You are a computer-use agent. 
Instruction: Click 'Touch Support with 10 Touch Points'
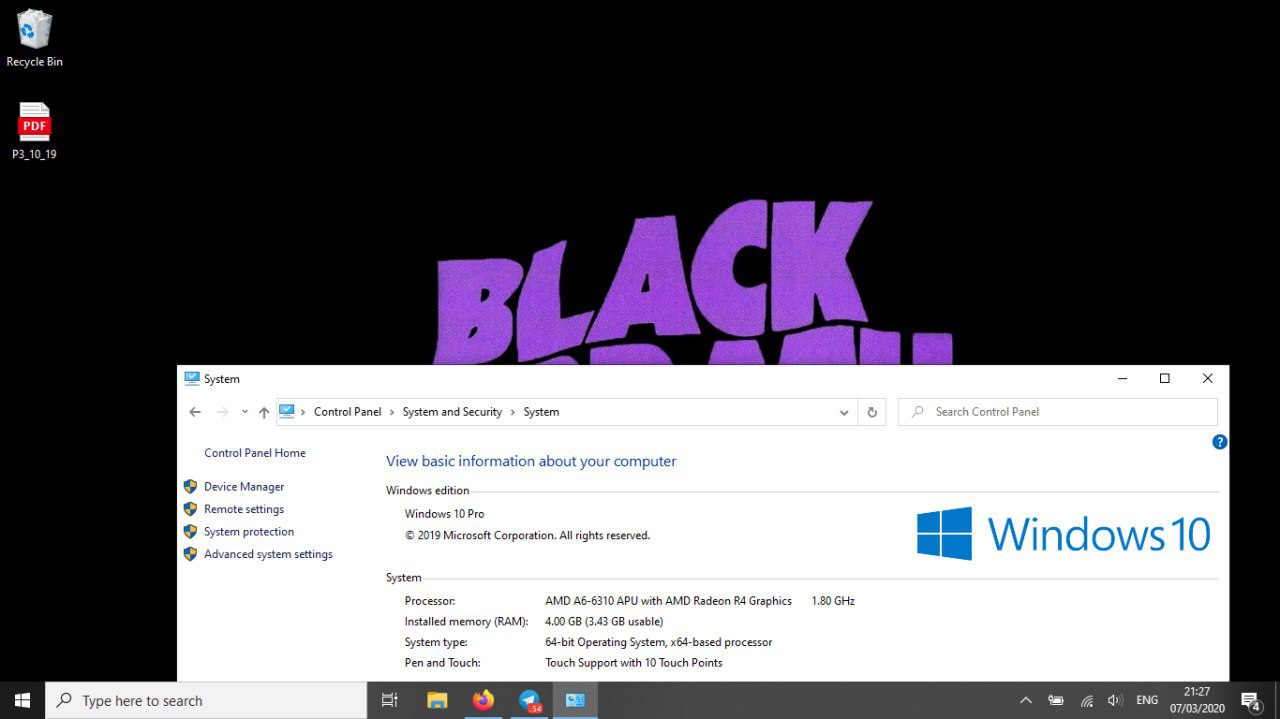tap(633, 663)
